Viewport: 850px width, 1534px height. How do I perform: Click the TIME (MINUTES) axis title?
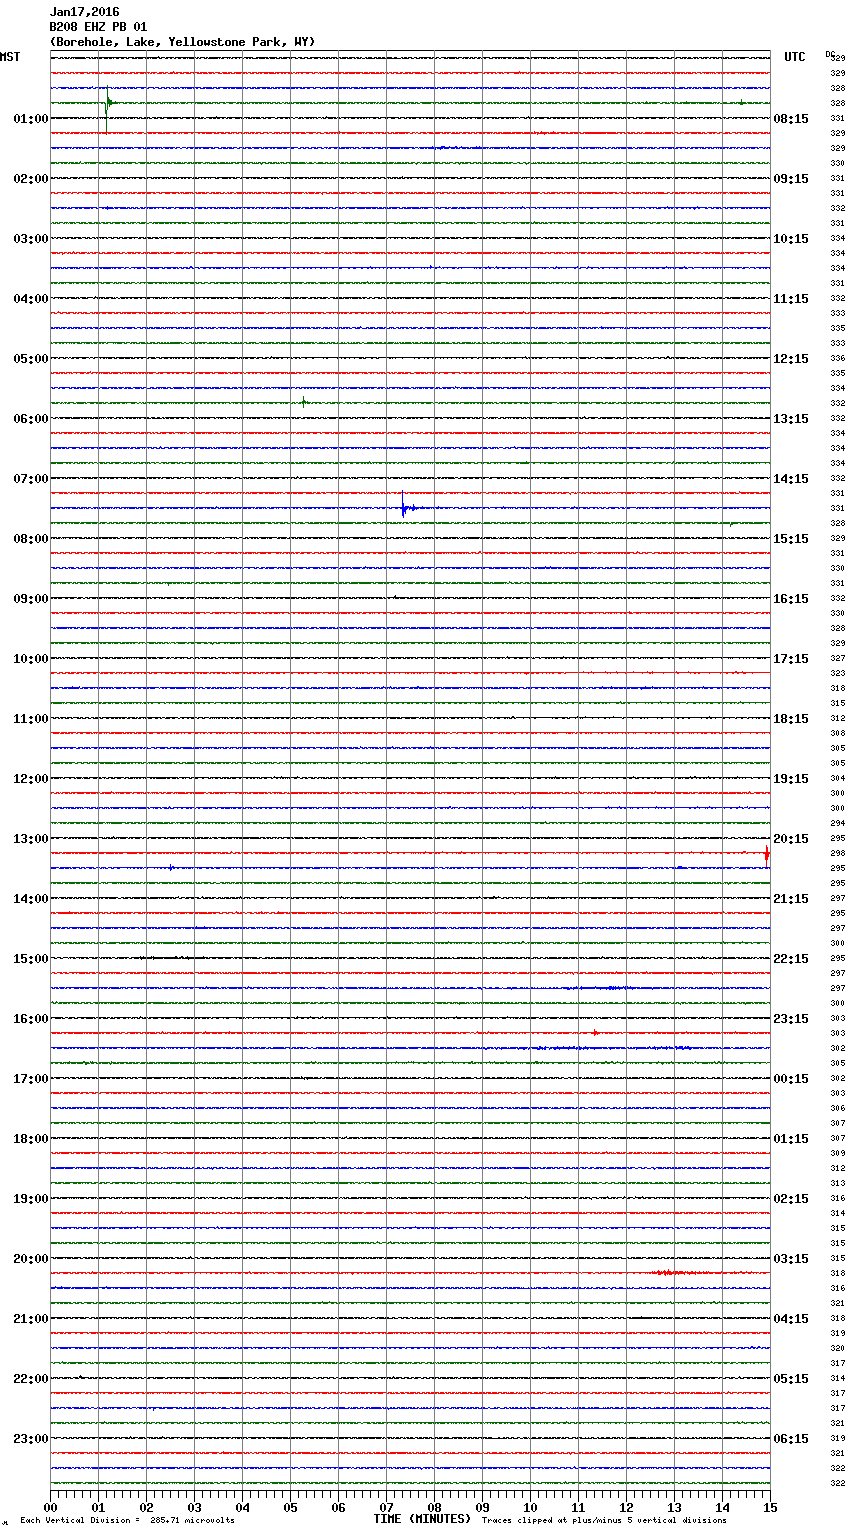click(422, 1519)
